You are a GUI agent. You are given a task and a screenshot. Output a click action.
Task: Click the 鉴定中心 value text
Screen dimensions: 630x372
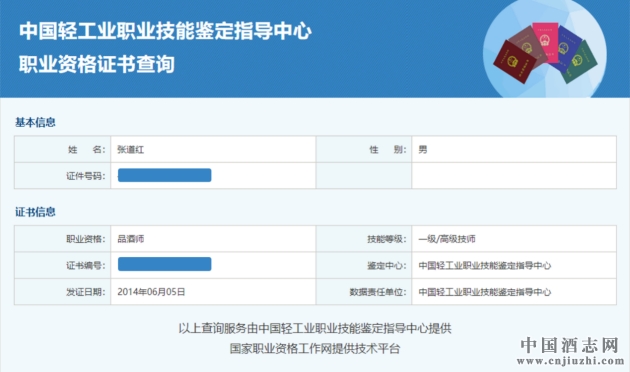pos(485,266)
